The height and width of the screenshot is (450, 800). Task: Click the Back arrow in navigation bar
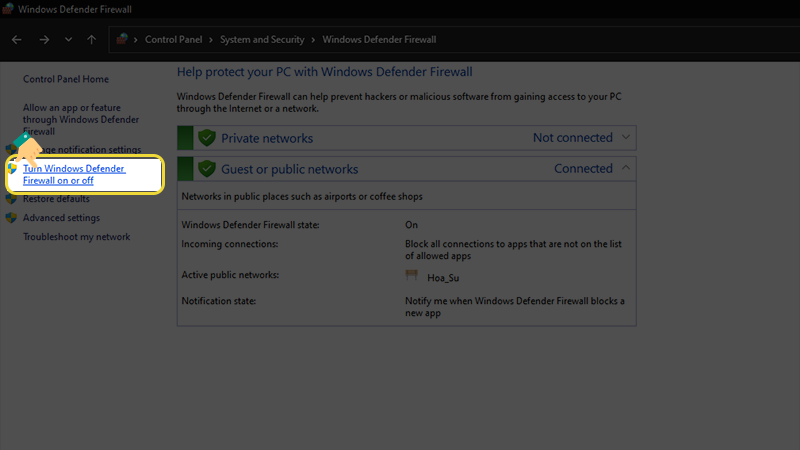tap(16, 40)
